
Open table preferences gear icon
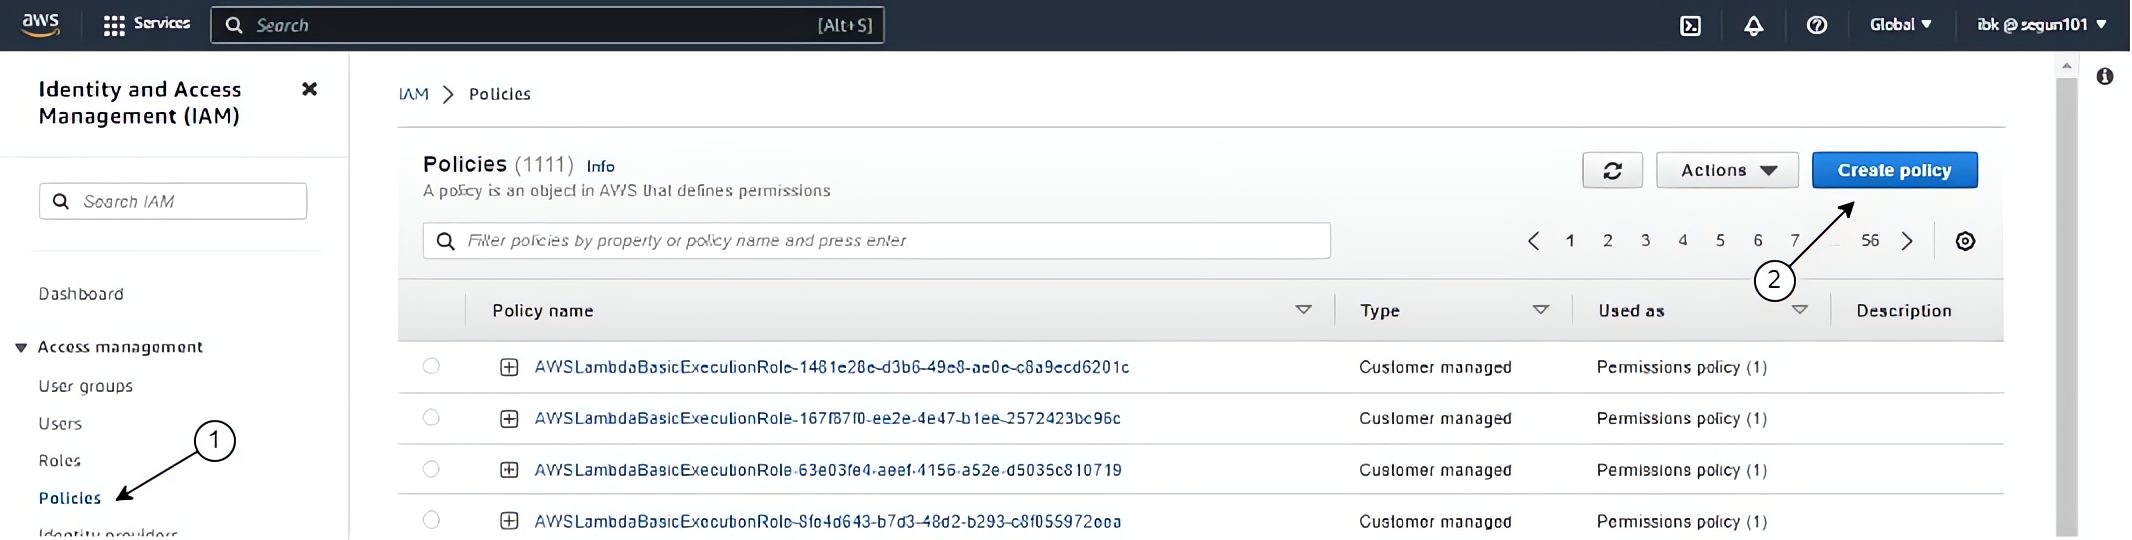(1964, 241)
